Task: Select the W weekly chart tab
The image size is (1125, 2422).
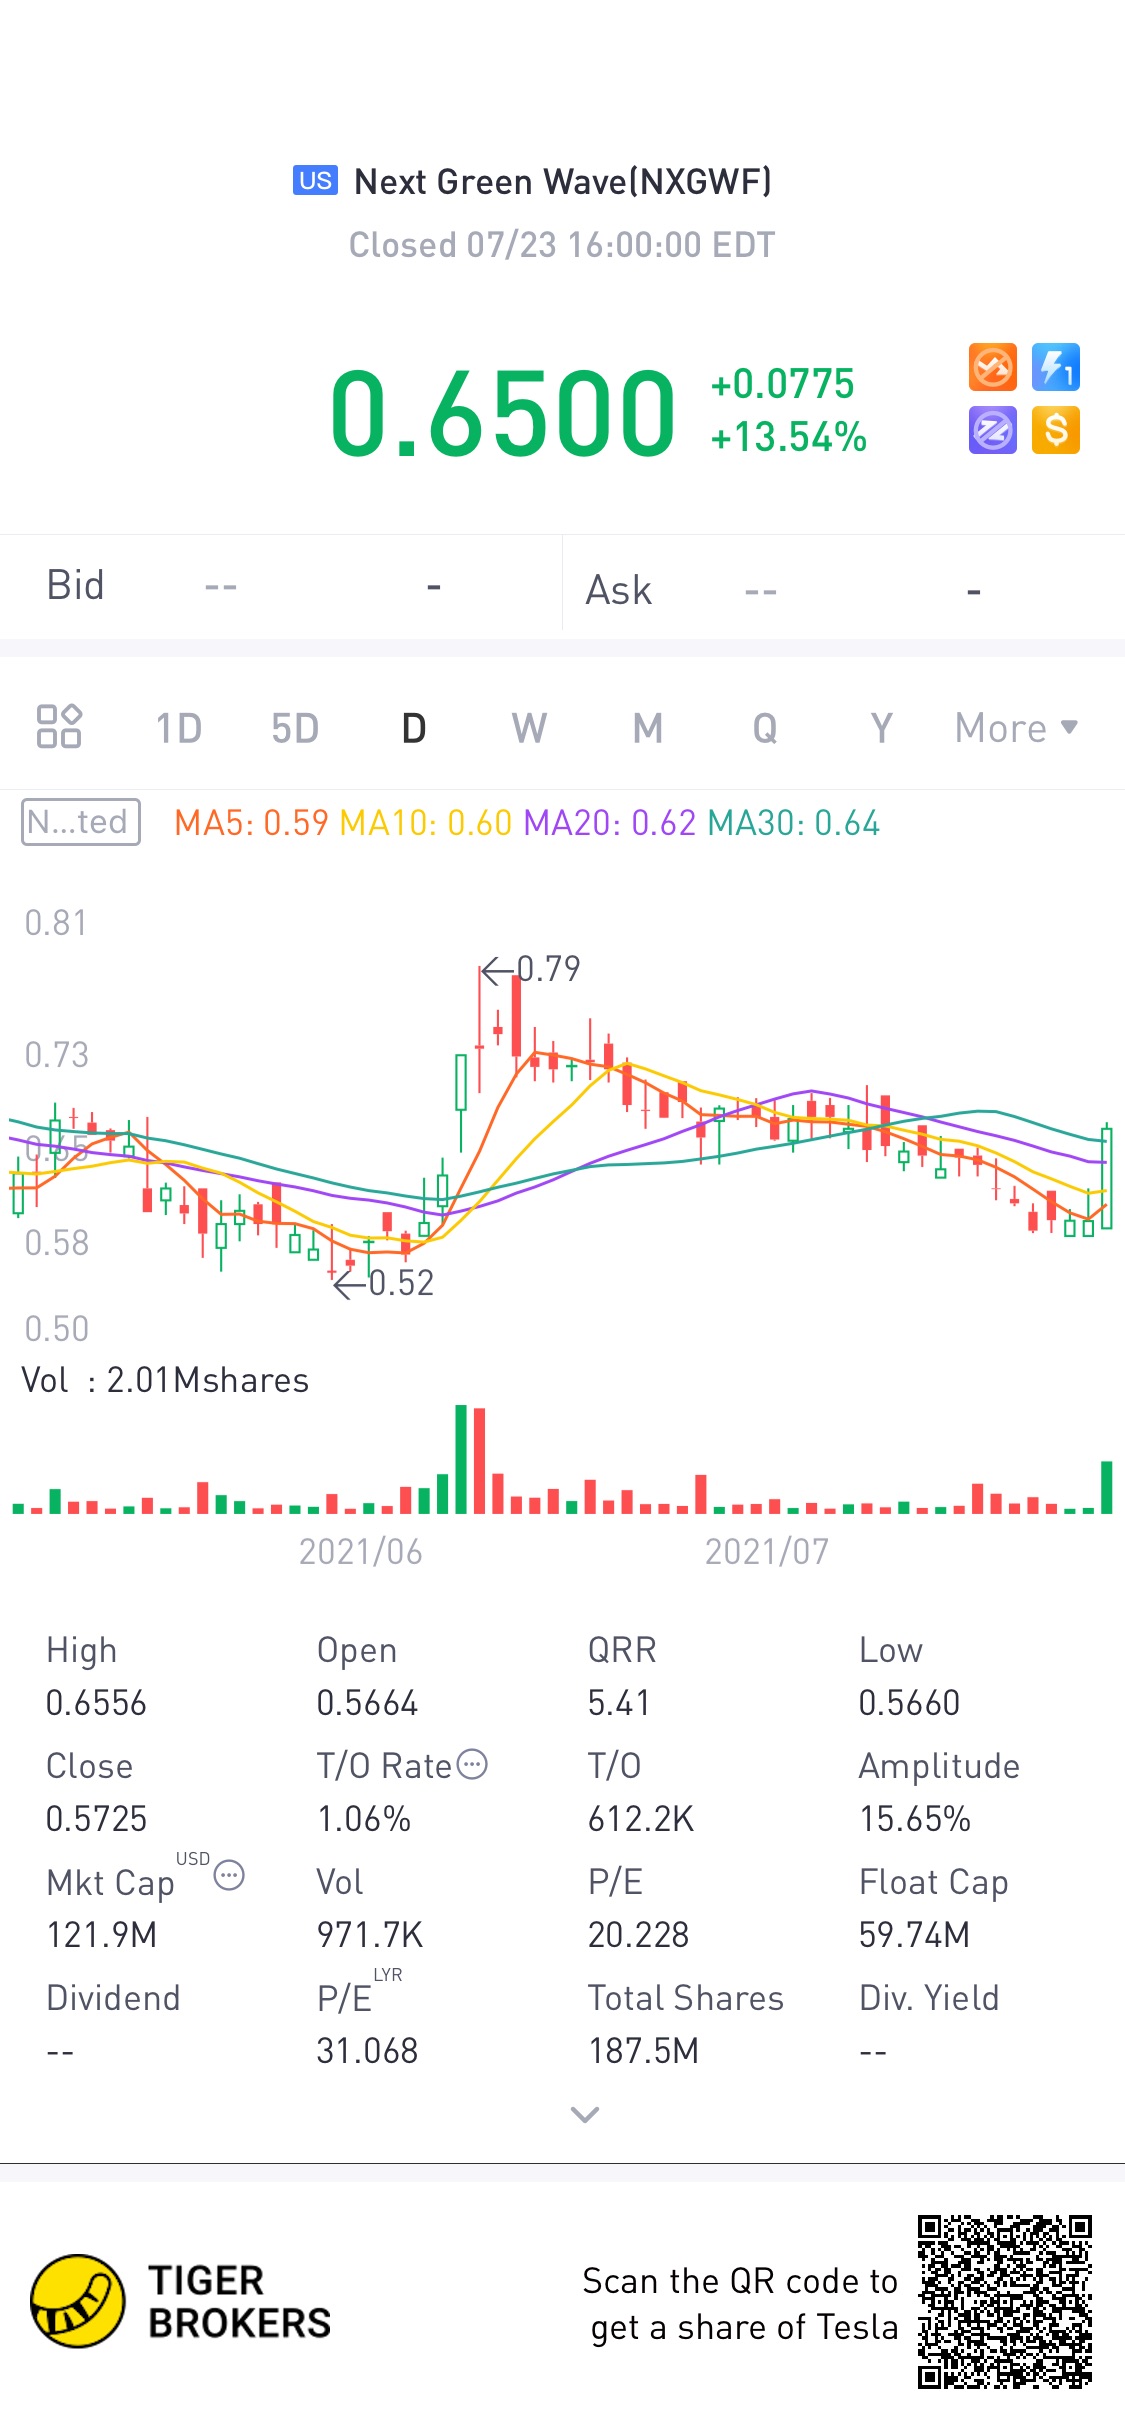Action: 529,728
